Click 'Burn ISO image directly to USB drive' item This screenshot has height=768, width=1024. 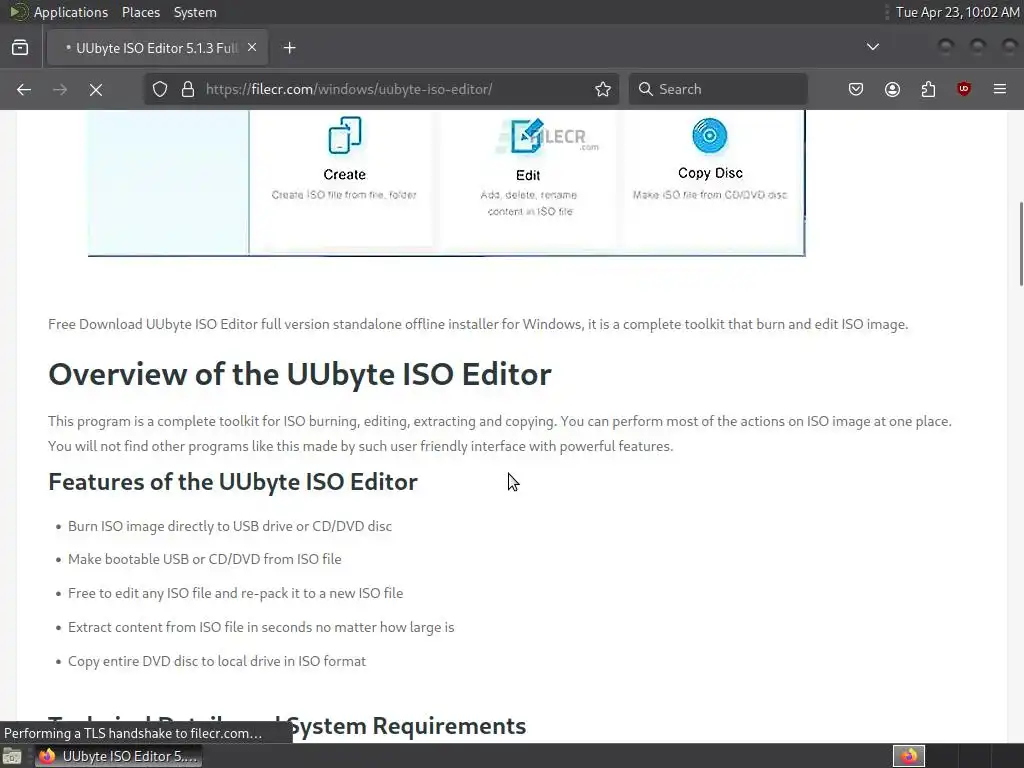click(x=230, y=526)
